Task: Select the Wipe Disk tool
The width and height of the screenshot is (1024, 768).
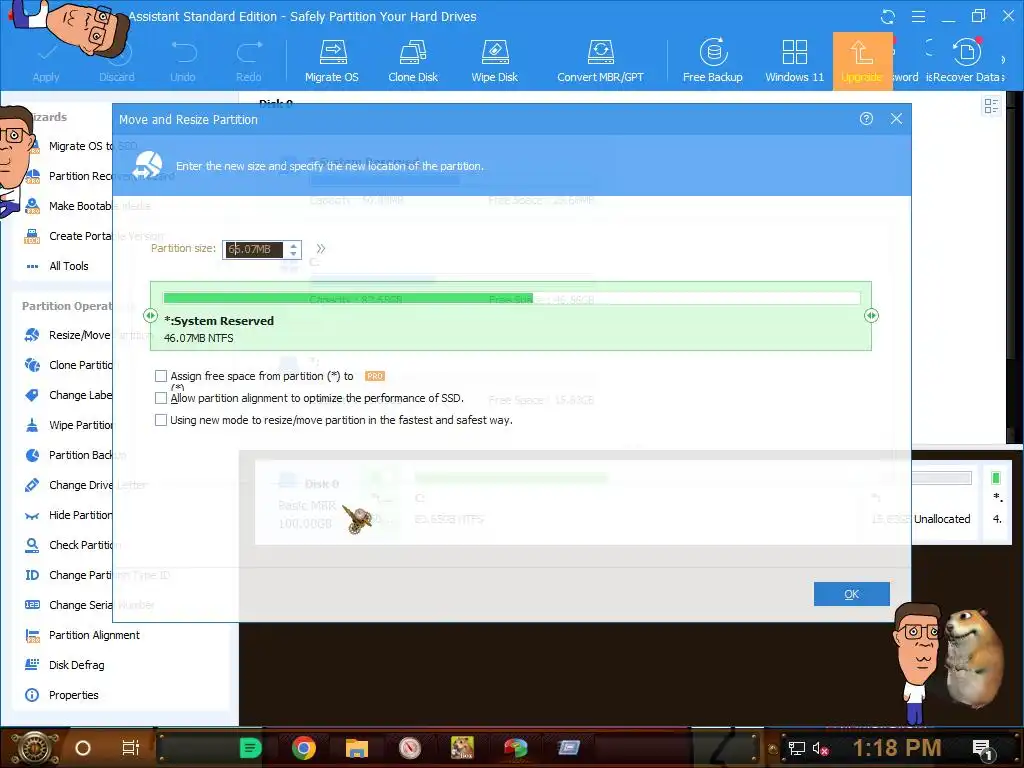Action: pyautogui.click(x=494, y=61)
